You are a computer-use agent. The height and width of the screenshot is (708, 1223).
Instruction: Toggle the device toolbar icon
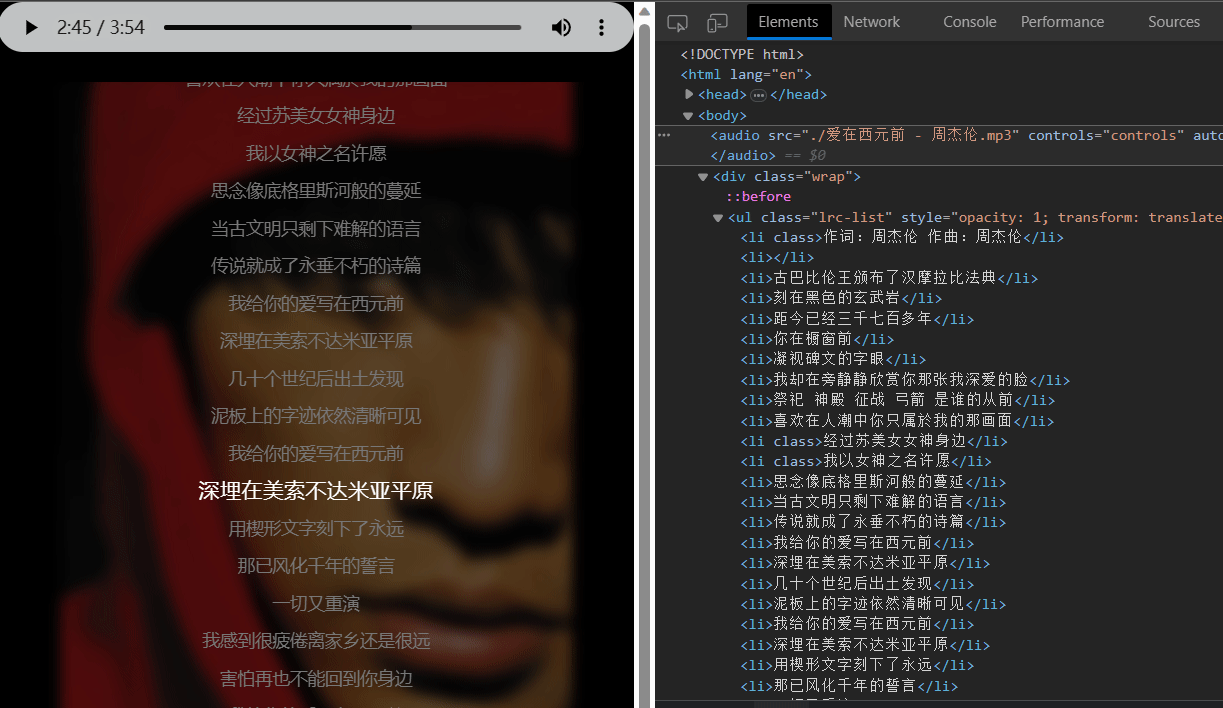click(717, 22)
